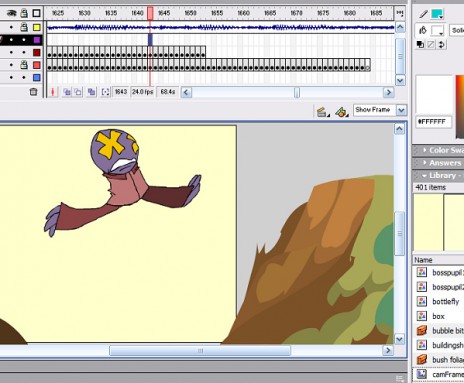Open the white fill color swatch

point(437,31)
